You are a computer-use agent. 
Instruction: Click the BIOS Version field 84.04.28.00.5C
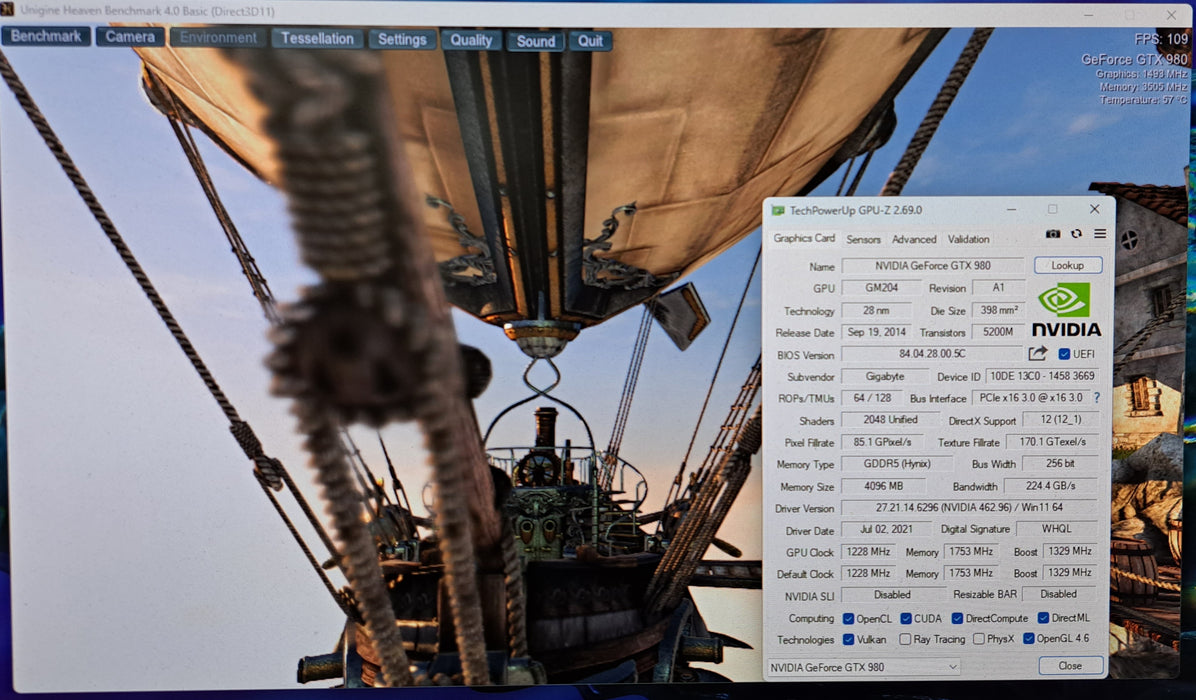click(932, 354)
